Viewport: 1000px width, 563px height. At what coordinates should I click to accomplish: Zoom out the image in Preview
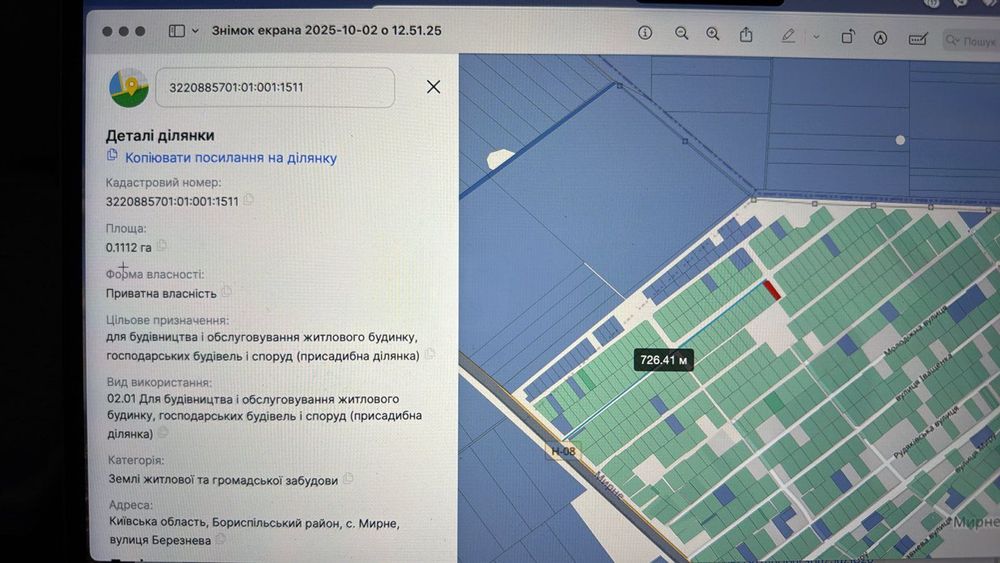681,33
